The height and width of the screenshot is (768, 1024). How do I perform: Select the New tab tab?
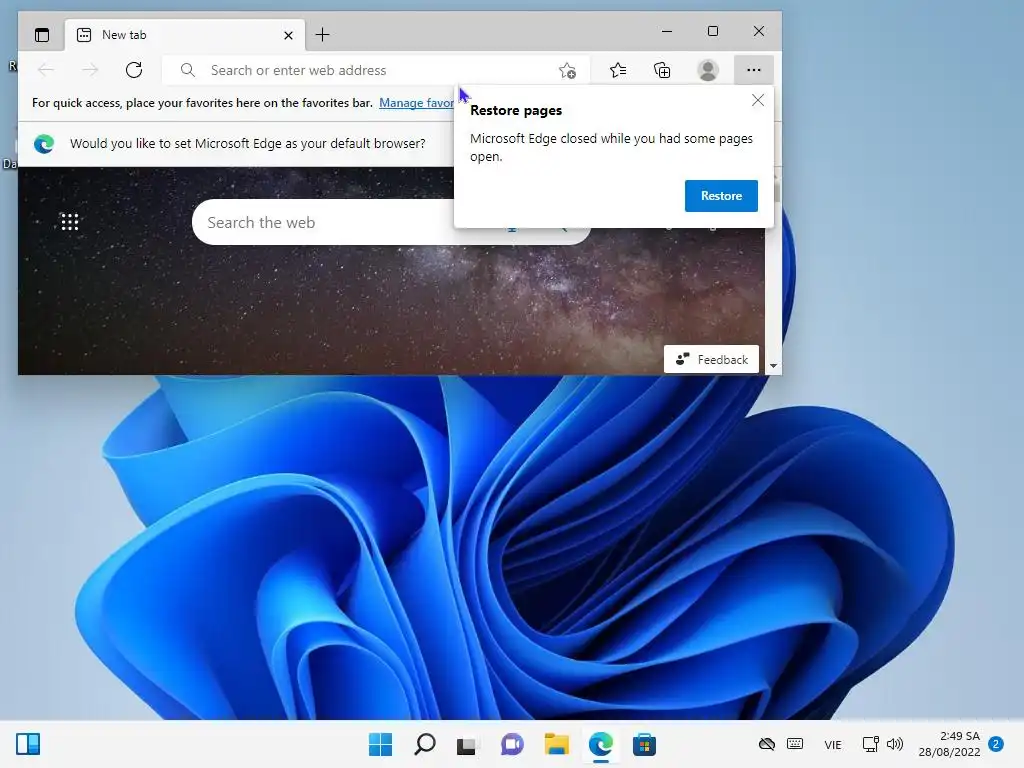185,35
